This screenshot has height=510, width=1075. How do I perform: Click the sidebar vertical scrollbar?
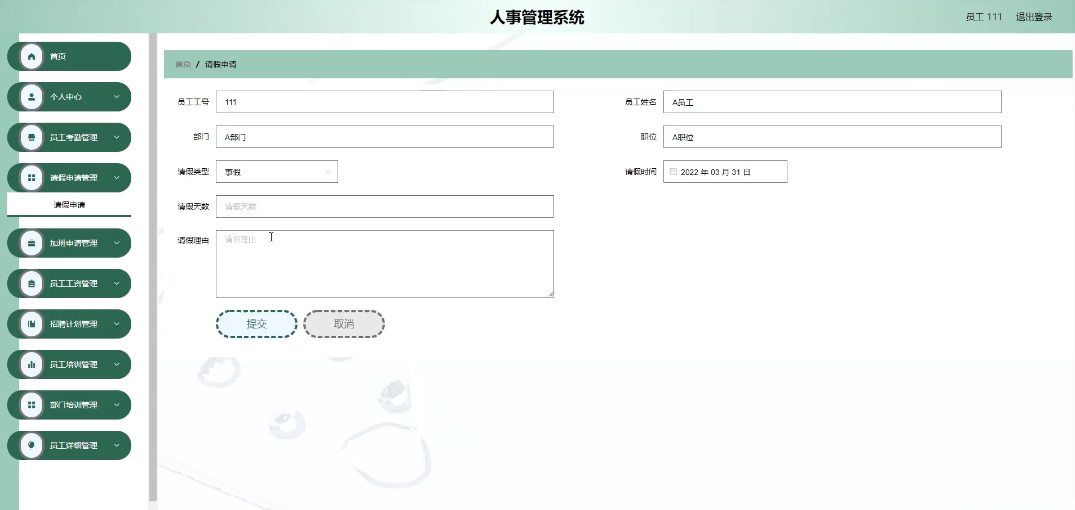[153, 267]
